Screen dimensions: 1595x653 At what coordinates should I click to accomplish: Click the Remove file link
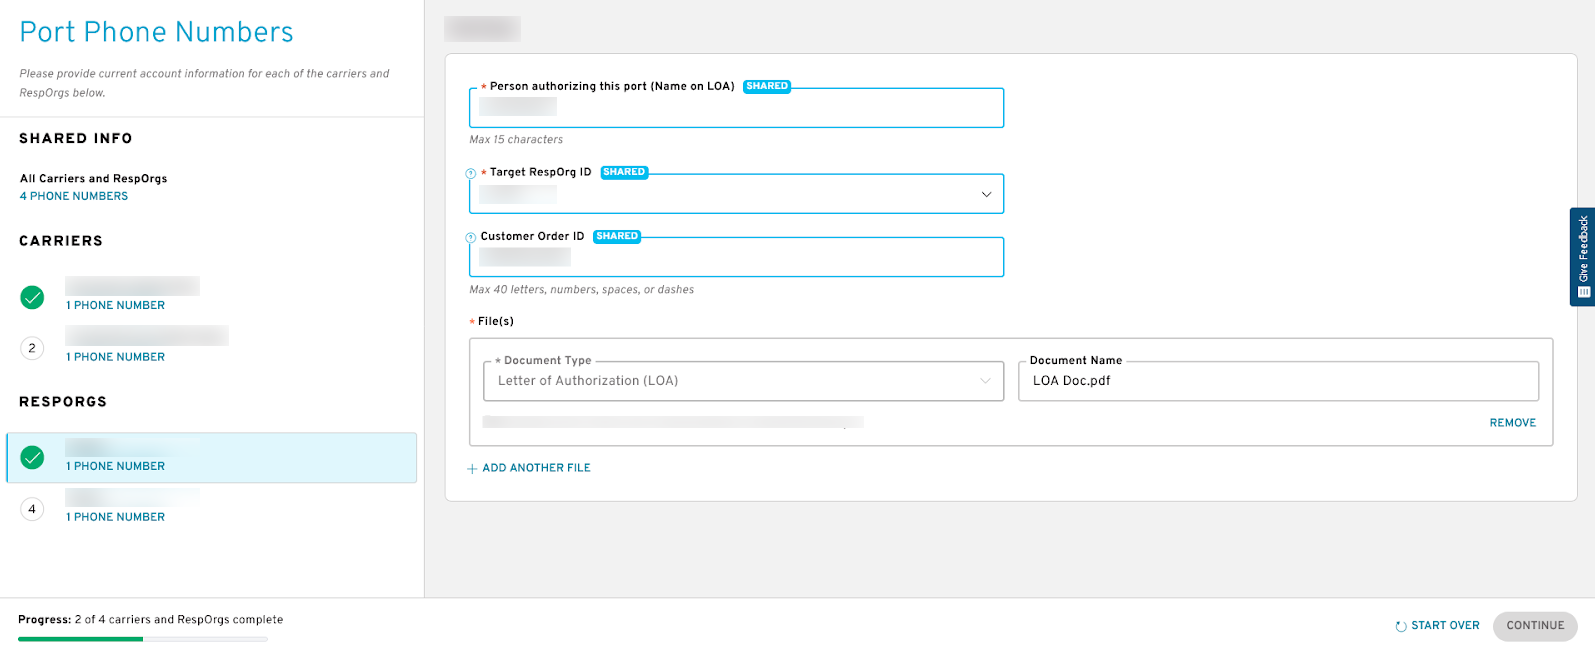[1512, 423]
